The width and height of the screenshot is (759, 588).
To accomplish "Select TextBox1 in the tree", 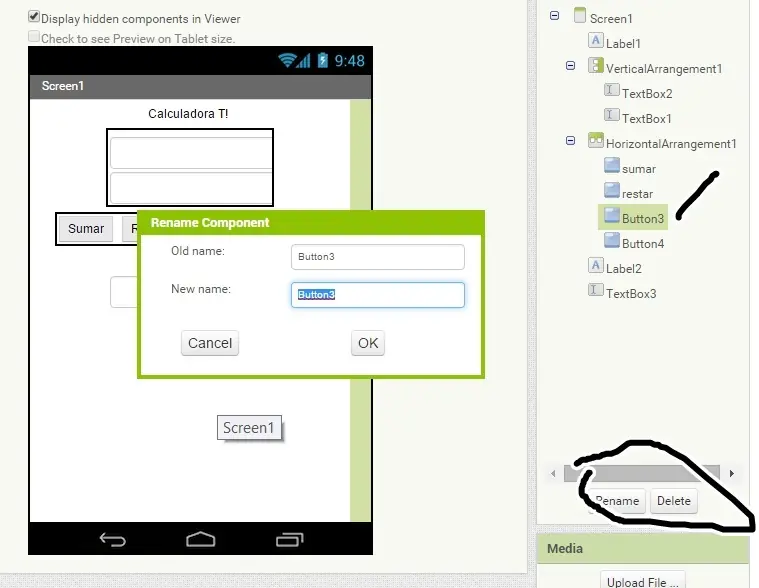I will click(x=647, y=119).
